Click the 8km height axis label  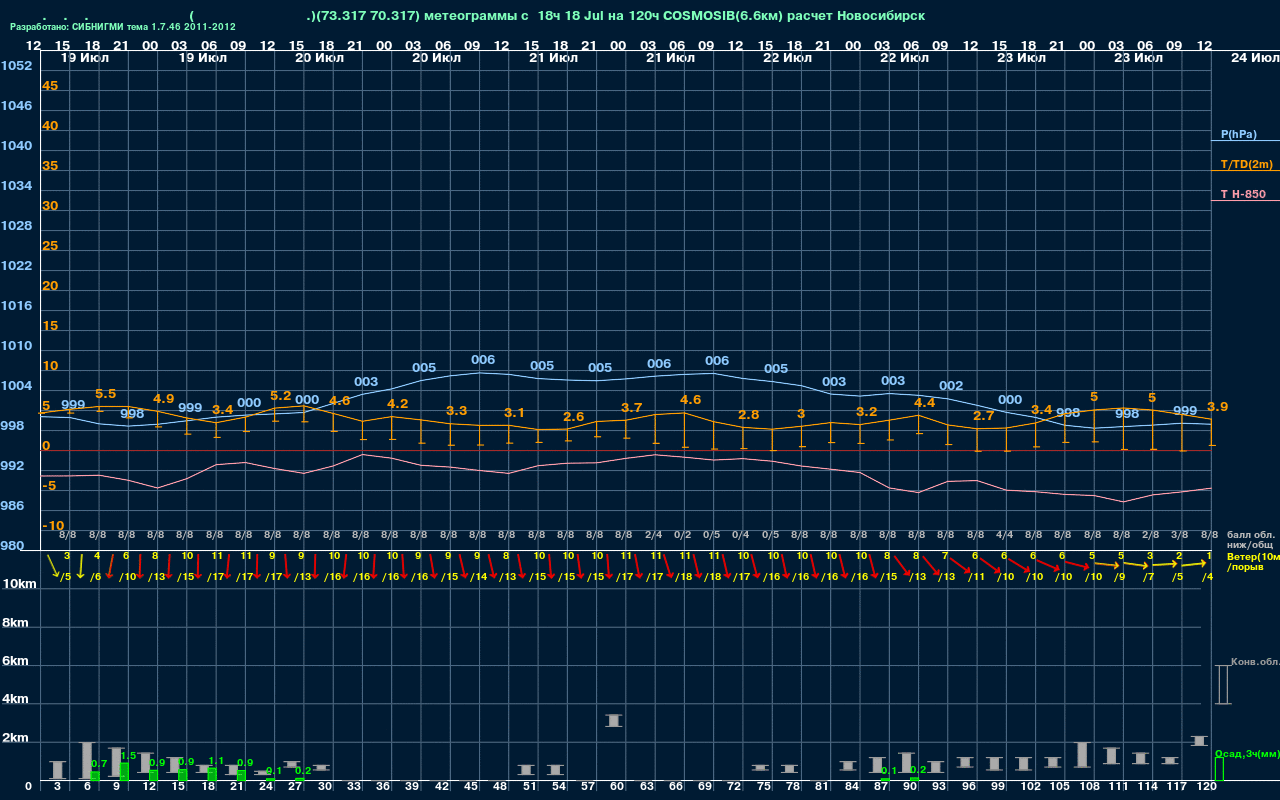[x=14, y=622]
